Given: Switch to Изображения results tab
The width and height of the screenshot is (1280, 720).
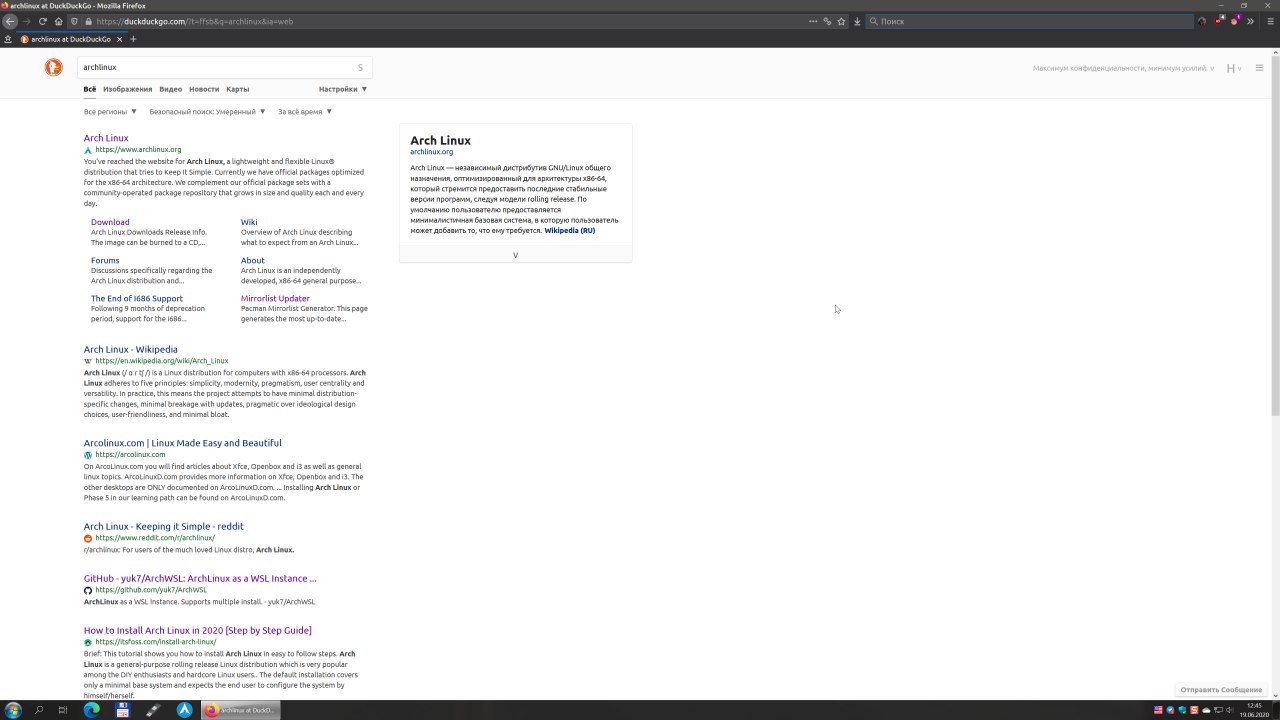Looking at the screenshot, I should (128, 89).
